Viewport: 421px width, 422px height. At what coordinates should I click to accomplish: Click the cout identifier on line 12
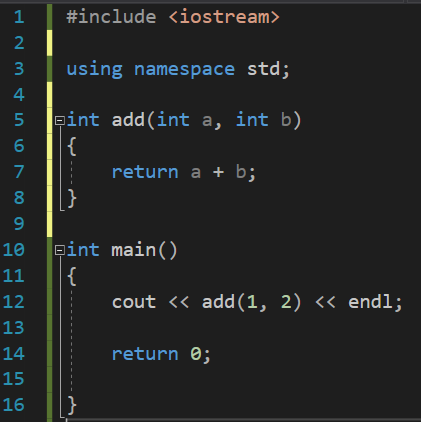pyautogui.click(x=134, y=302)
